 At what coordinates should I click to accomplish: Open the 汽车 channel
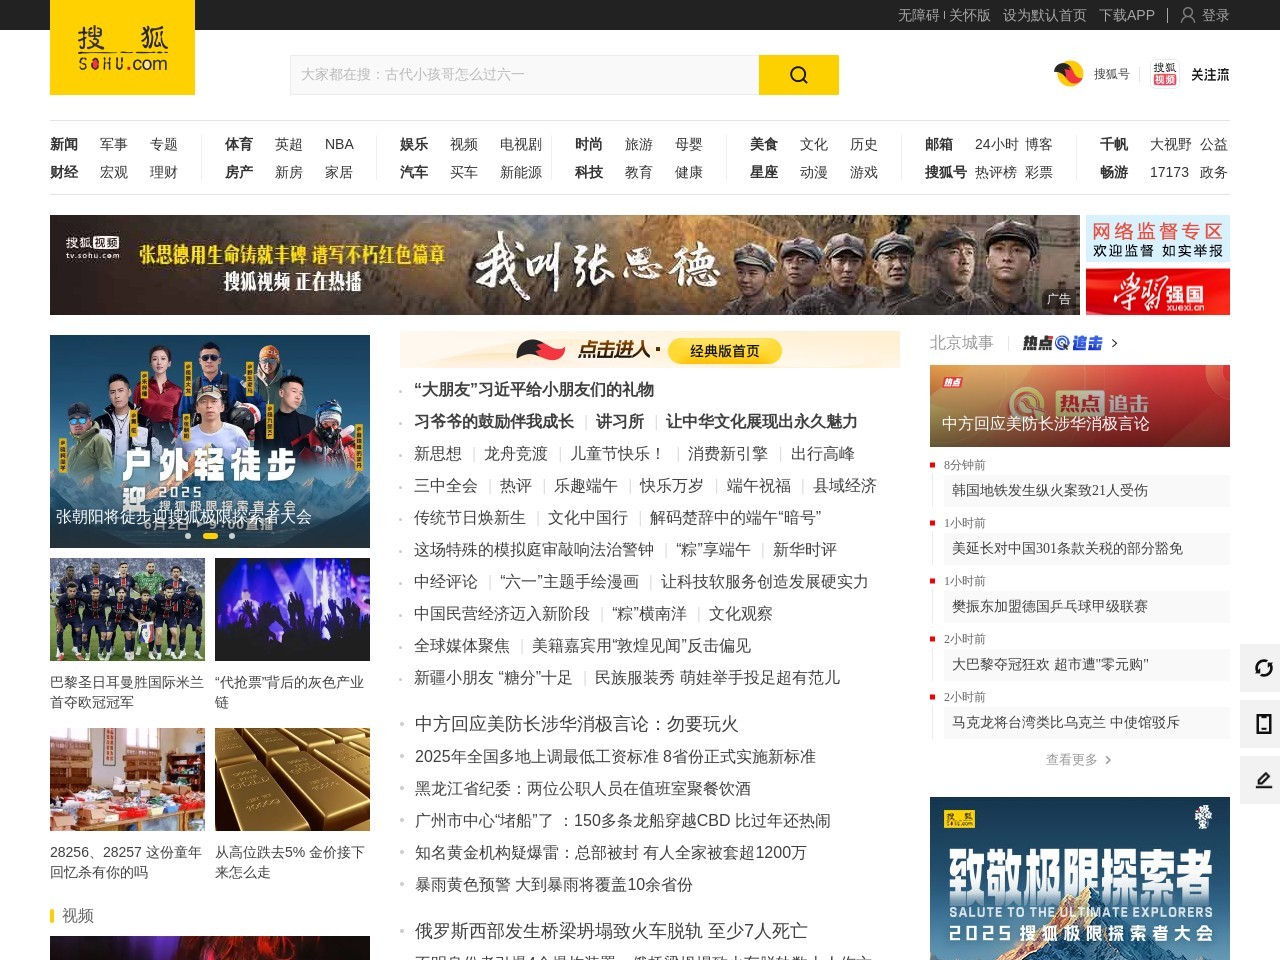tap(414, 172)
